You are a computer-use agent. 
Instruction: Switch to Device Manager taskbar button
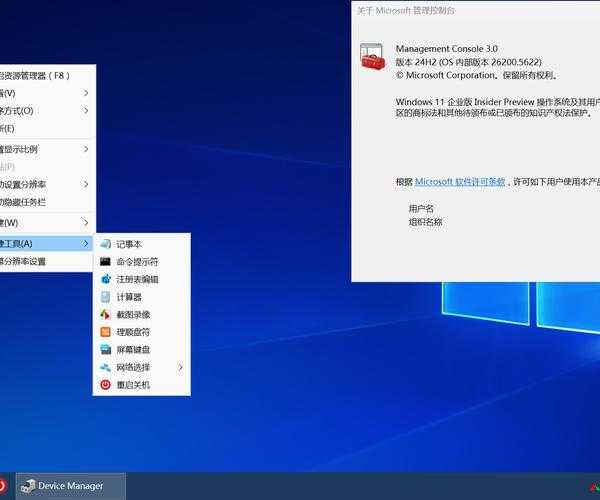pos(71,486)
